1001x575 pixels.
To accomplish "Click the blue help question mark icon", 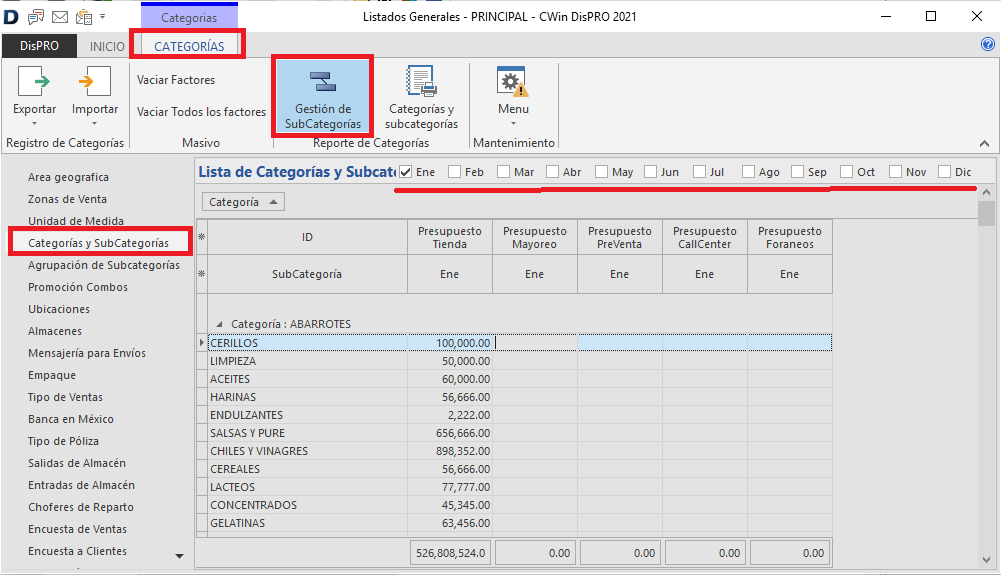I will (988, 45).
